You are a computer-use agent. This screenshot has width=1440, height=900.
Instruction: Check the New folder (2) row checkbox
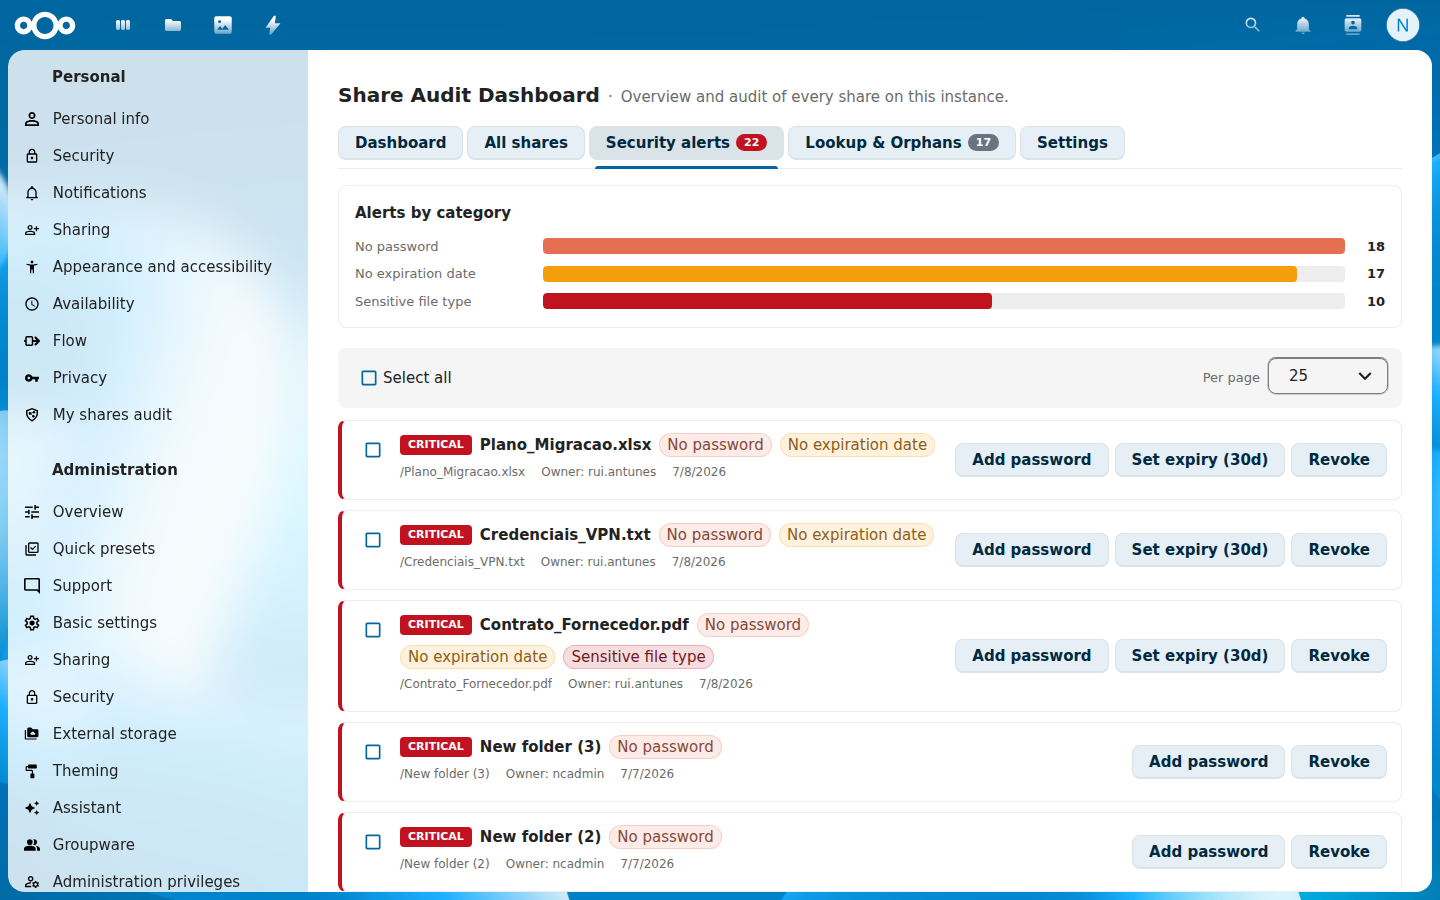click(x=373, y=842)
